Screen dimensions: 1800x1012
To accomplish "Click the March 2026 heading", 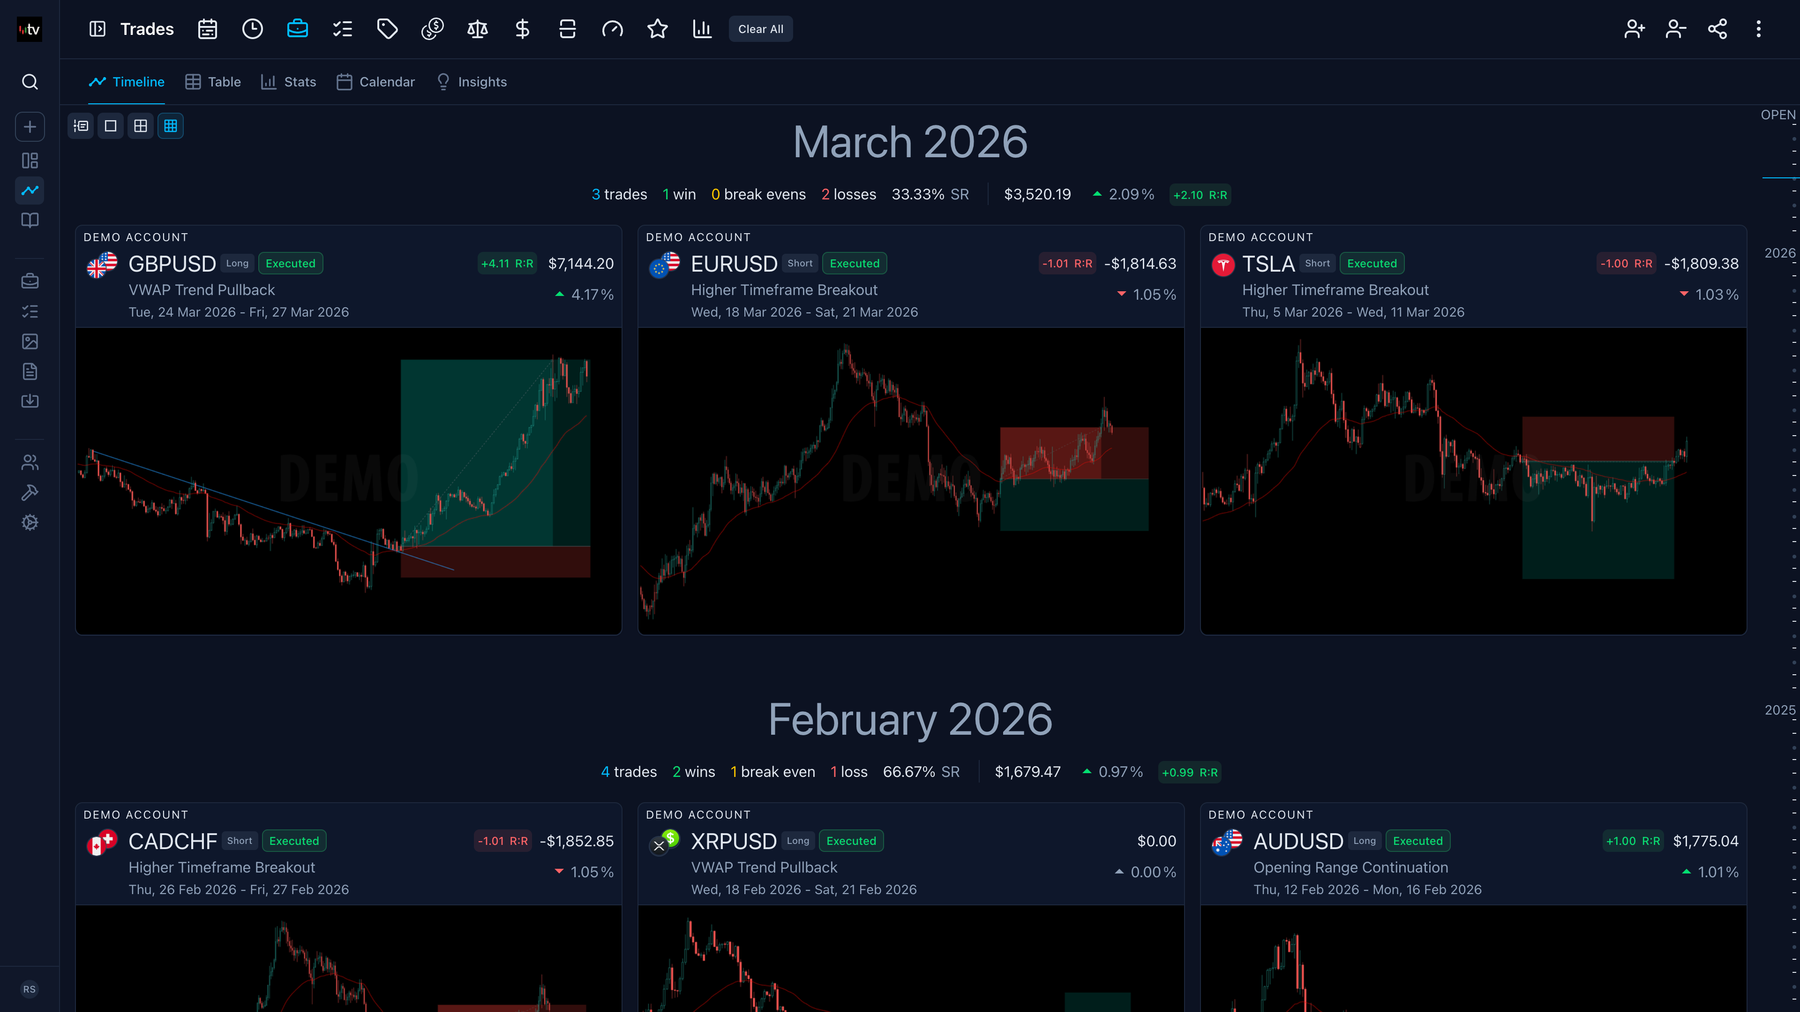I will (910, 142).
